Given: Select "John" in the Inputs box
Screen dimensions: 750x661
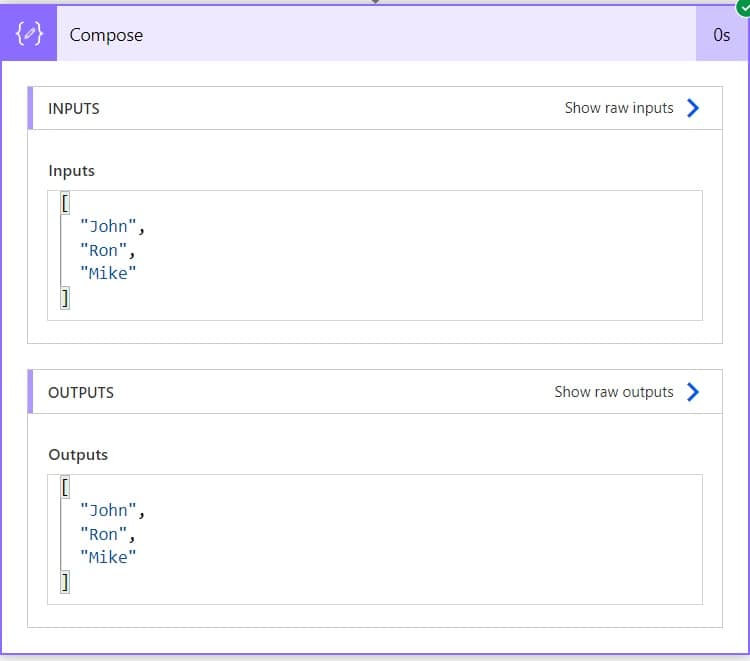Looking at the screenshot, I should (108, 226).
